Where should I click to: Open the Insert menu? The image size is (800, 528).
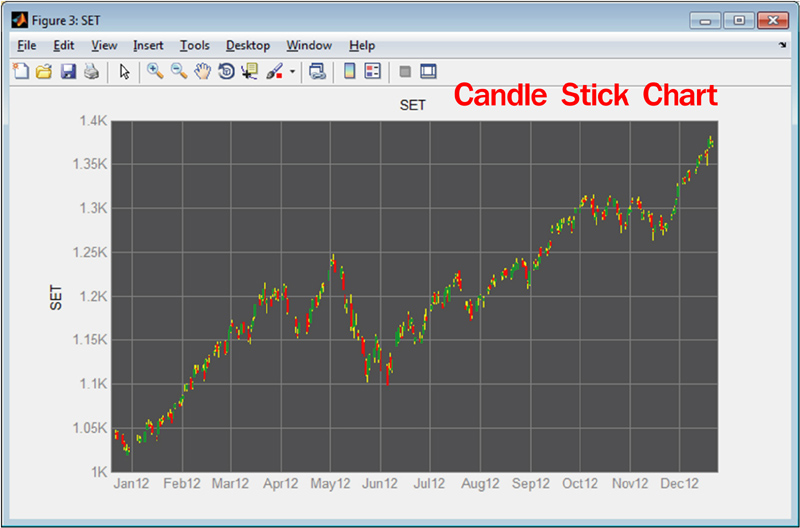pyautogui.click(x=148, y=45)
